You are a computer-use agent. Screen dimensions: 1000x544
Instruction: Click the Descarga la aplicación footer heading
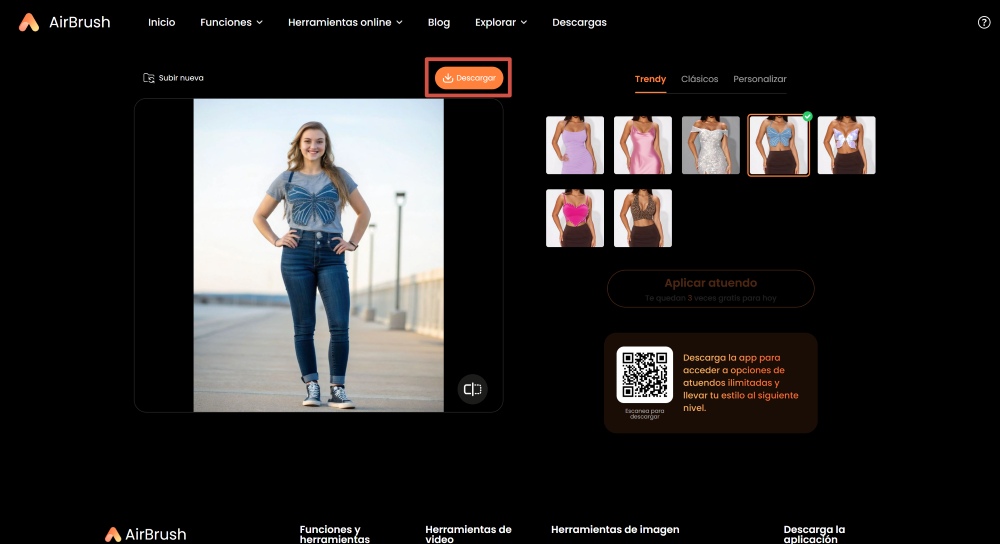click(x=814, y=534)
